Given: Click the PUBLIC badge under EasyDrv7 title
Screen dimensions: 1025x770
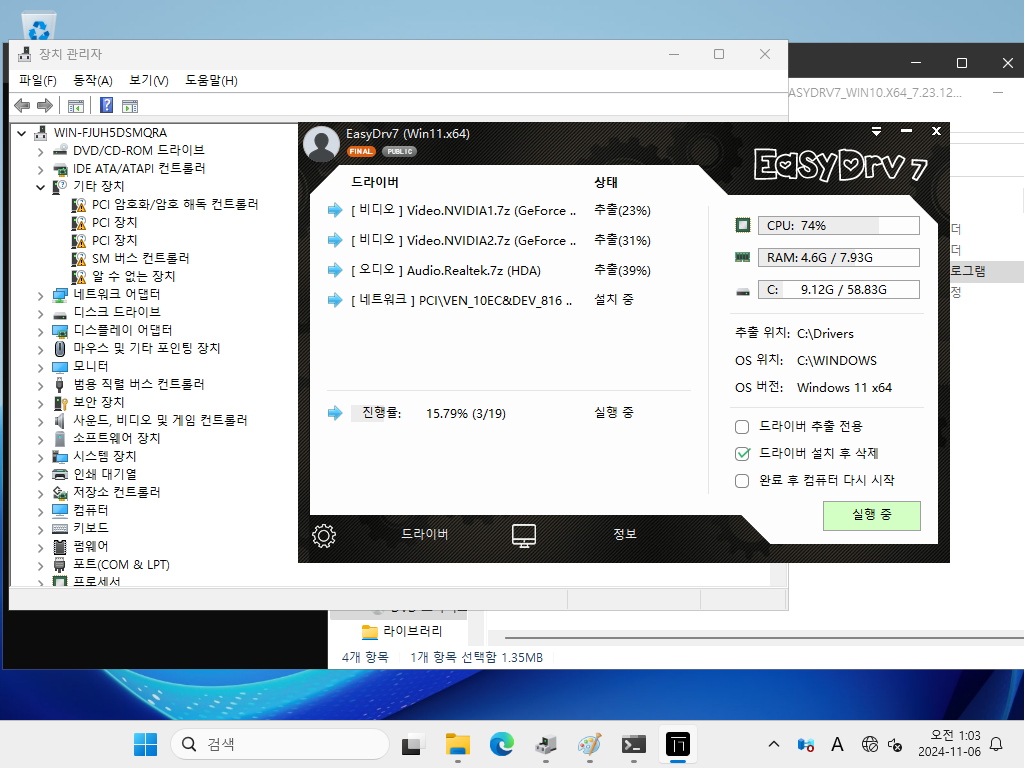Looking at the screenshot, I should tap(399, 152).
